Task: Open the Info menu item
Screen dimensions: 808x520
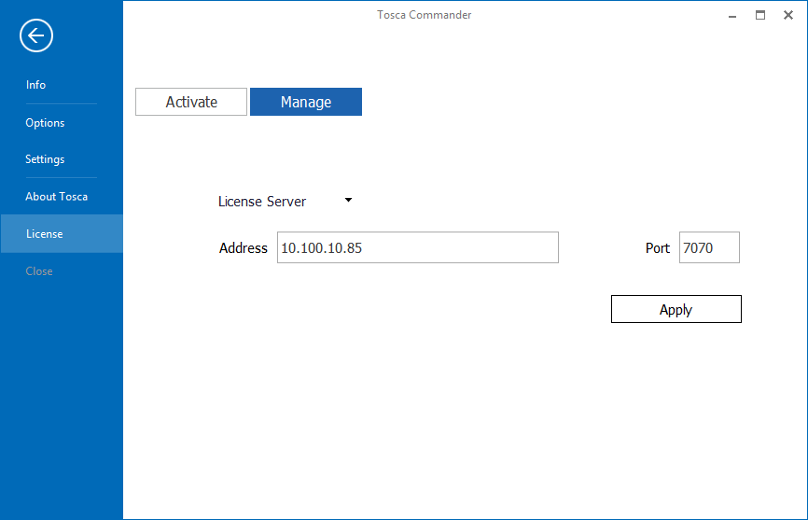Action: (x=36, y=85)
